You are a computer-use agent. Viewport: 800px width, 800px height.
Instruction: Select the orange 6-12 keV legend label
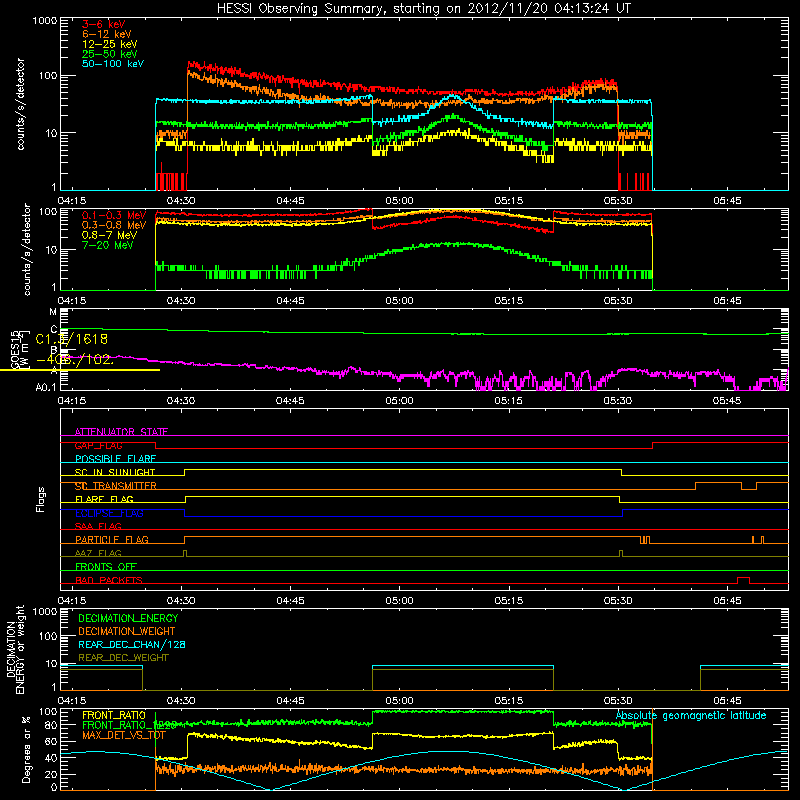pyautogui.click(x=107, y=34)
